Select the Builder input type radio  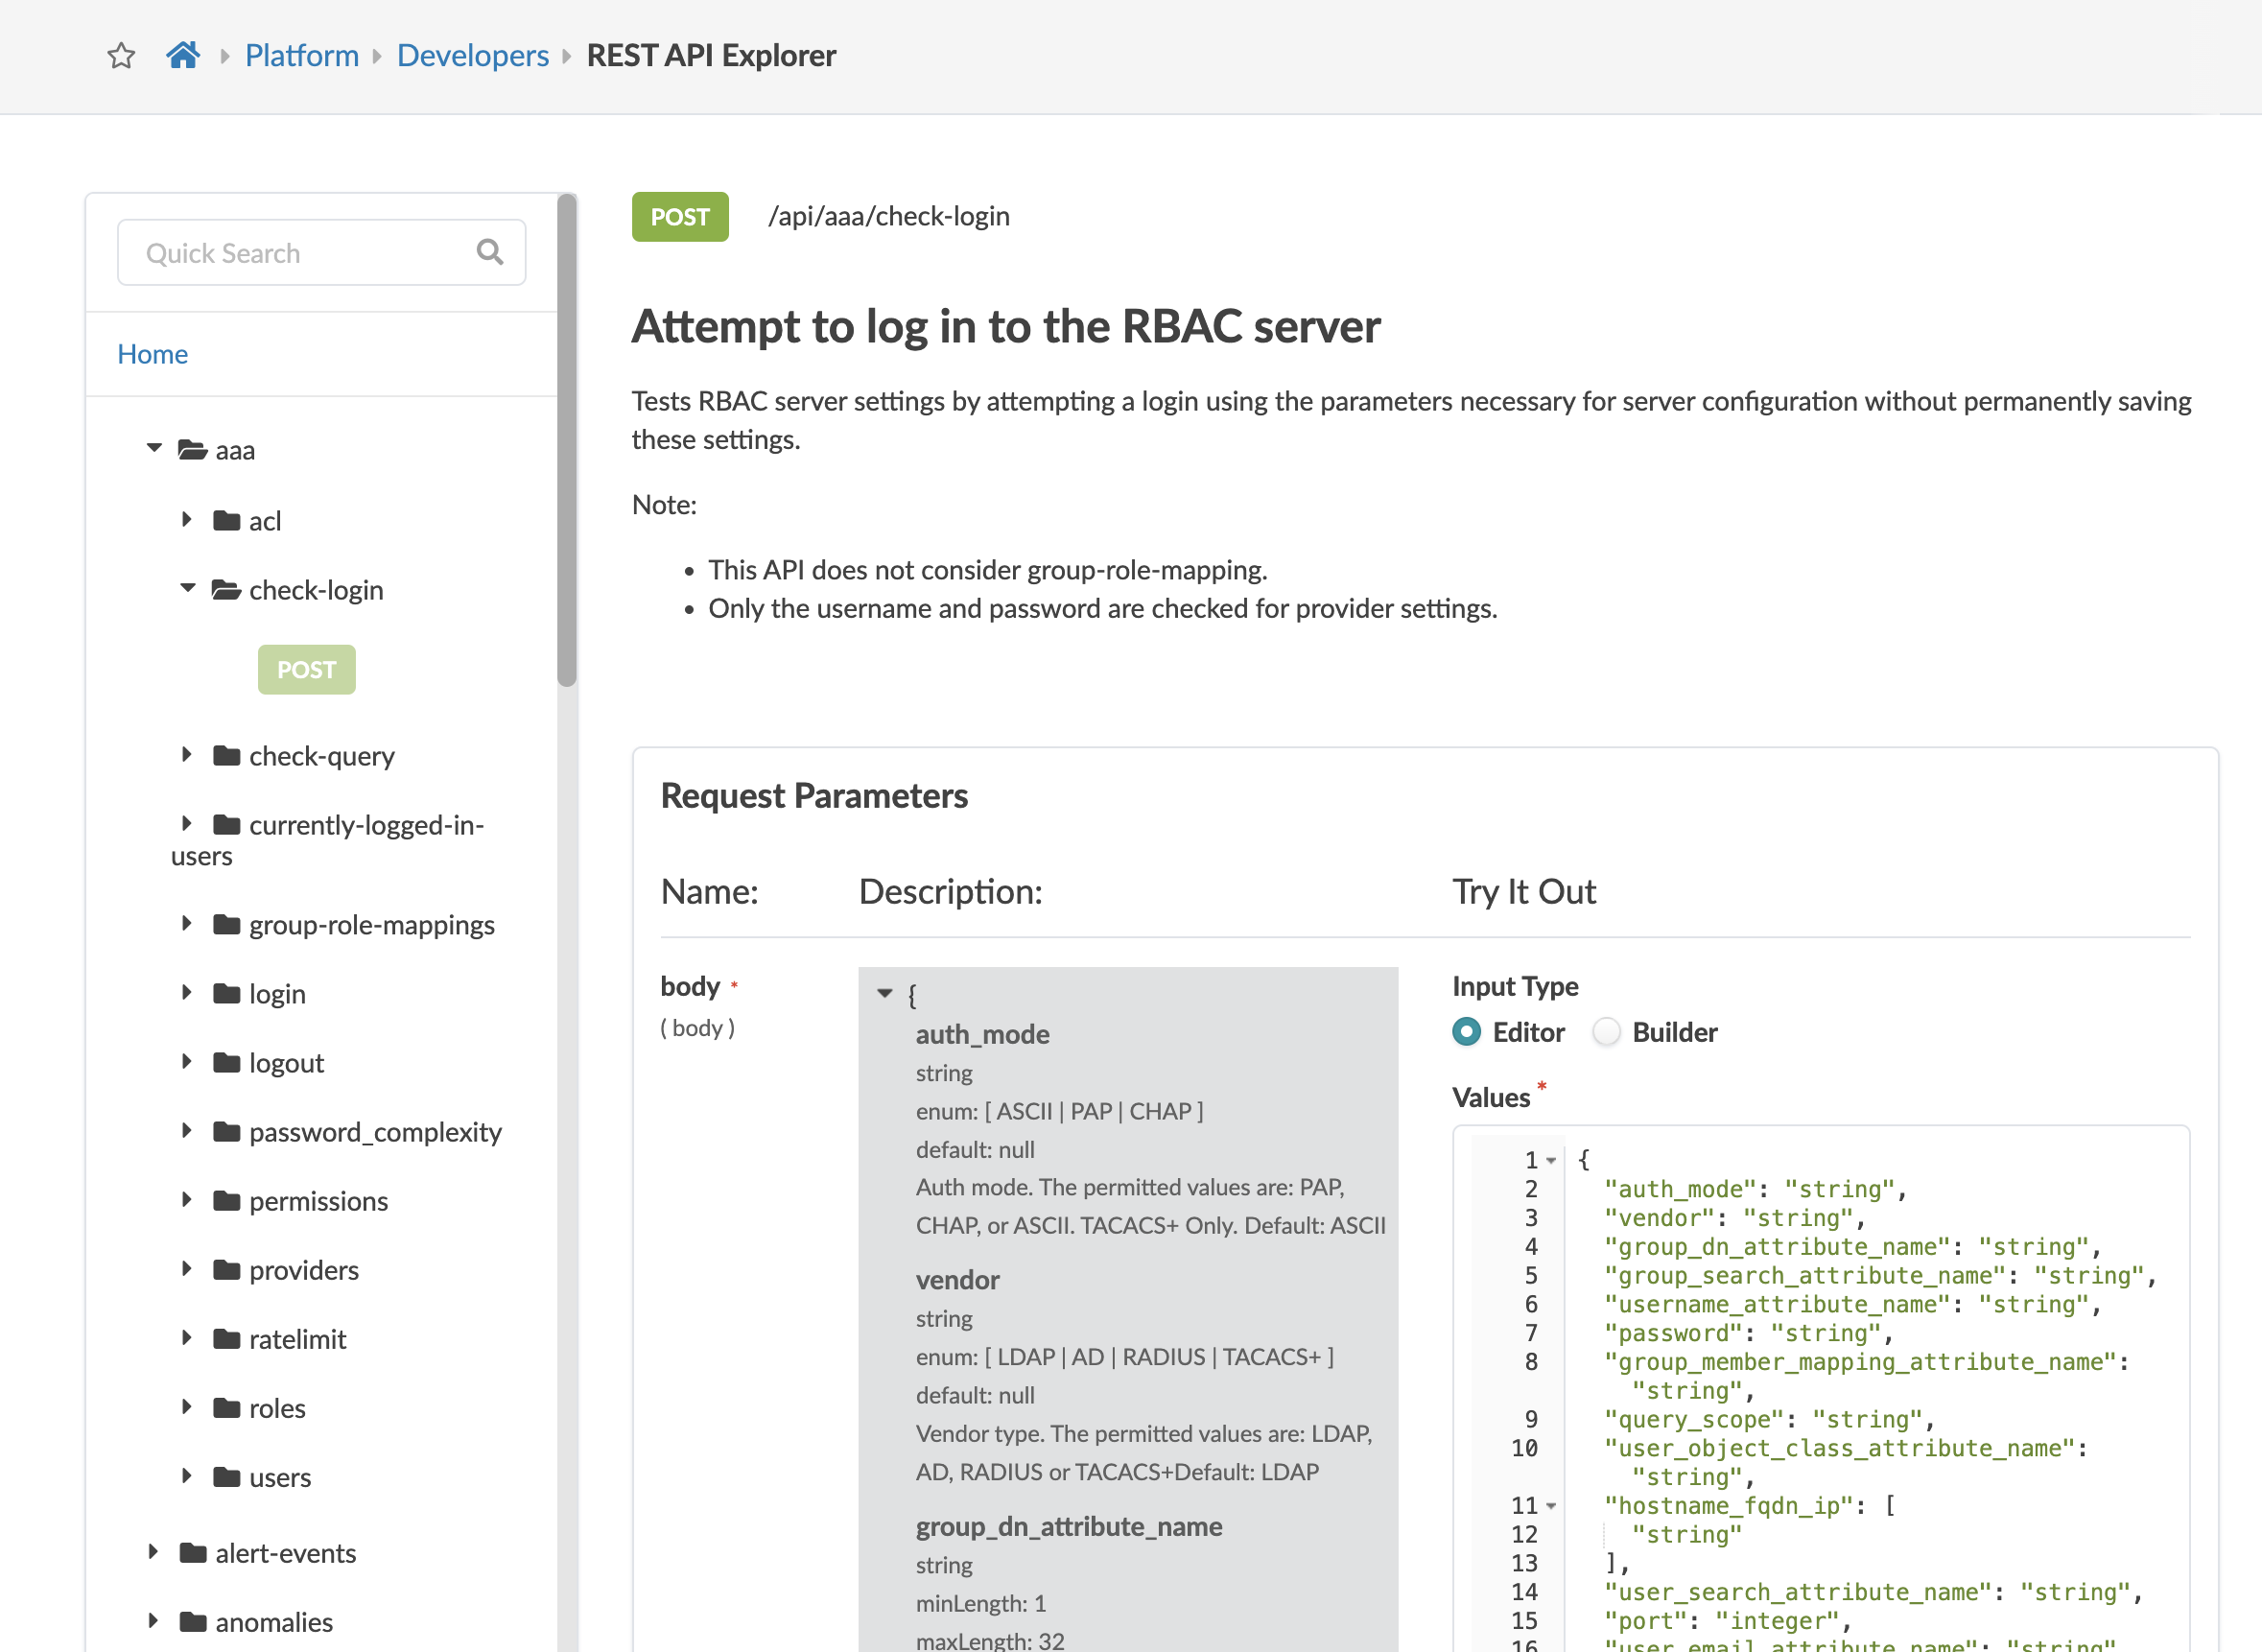point(1606,1032)
